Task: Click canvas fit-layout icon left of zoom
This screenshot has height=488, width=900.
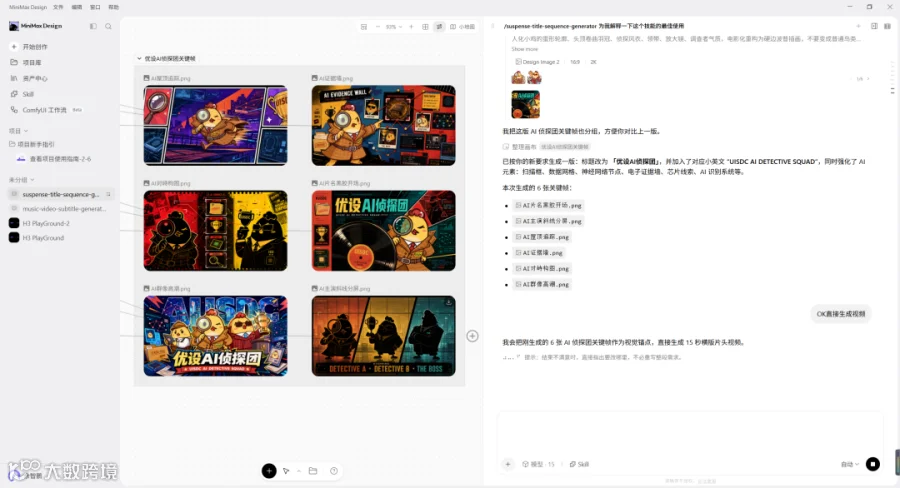Action: tap(363, 27)
